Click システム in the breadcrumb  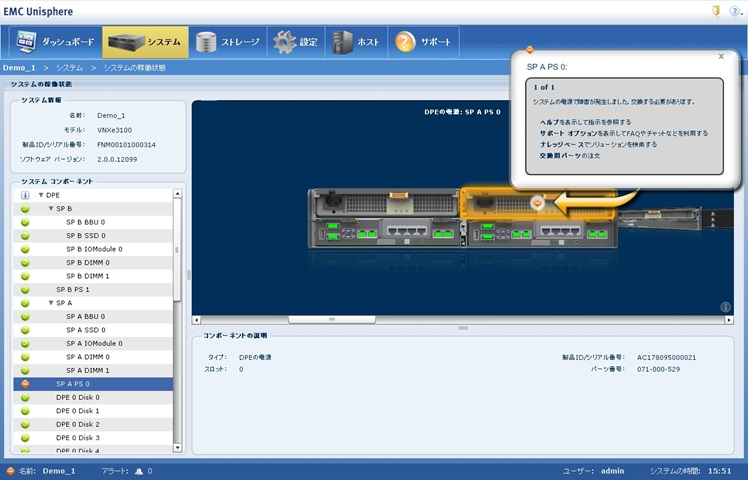pyautogui.click(x=70, y=68)
